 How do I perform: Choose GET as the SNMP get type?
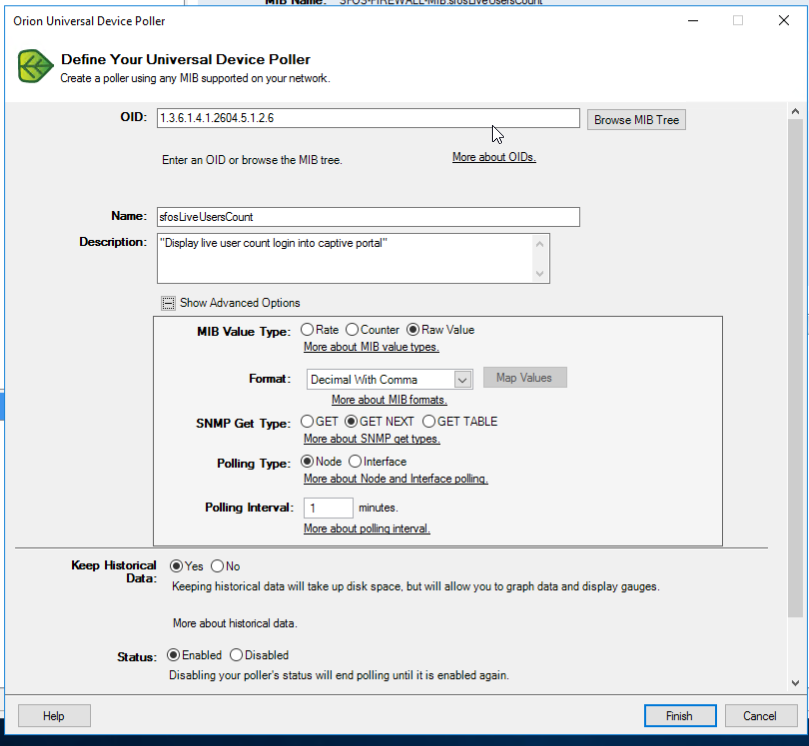(307, 421)
